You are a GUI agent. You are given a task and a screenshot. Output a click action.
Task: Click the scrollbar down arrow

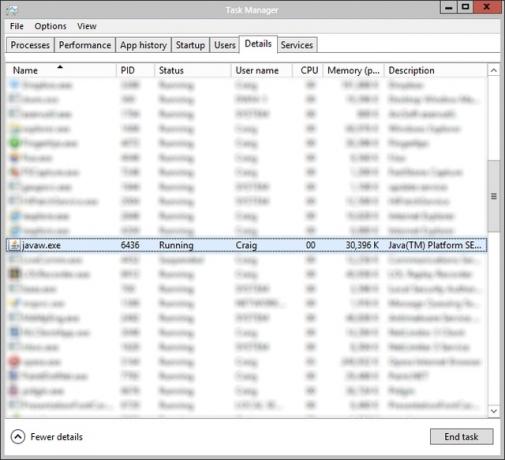tap(494, 411)
